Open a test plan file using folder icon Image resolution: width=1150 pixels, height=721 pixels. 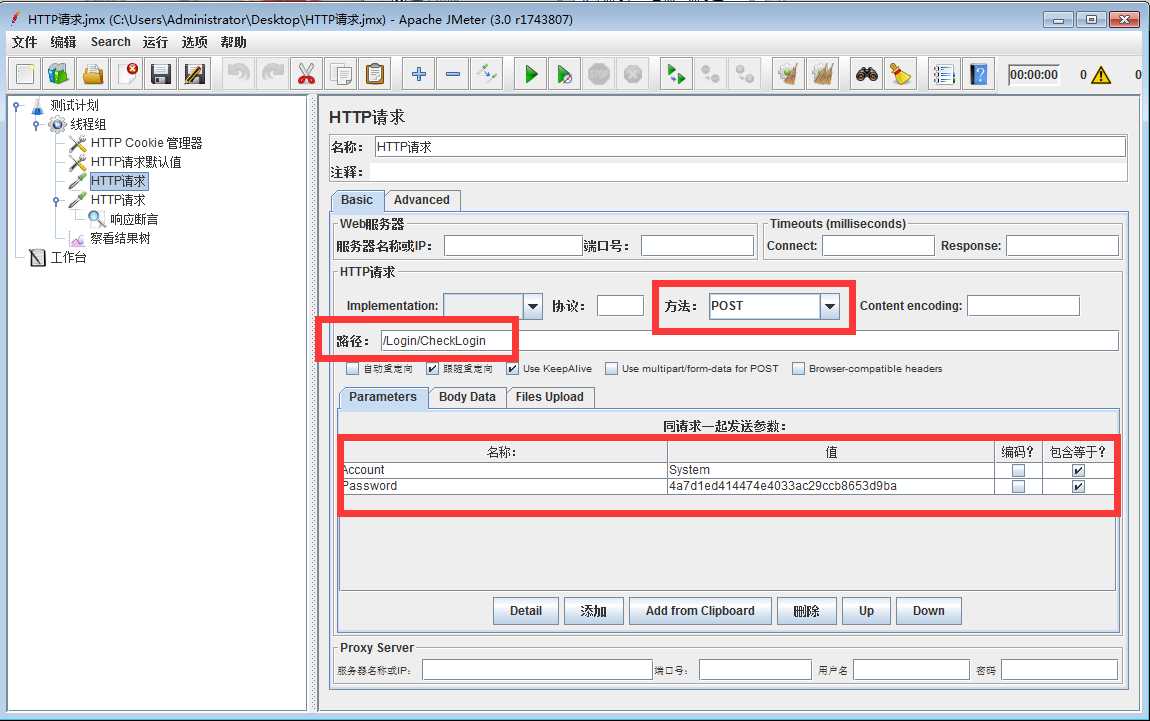point(93,74)
